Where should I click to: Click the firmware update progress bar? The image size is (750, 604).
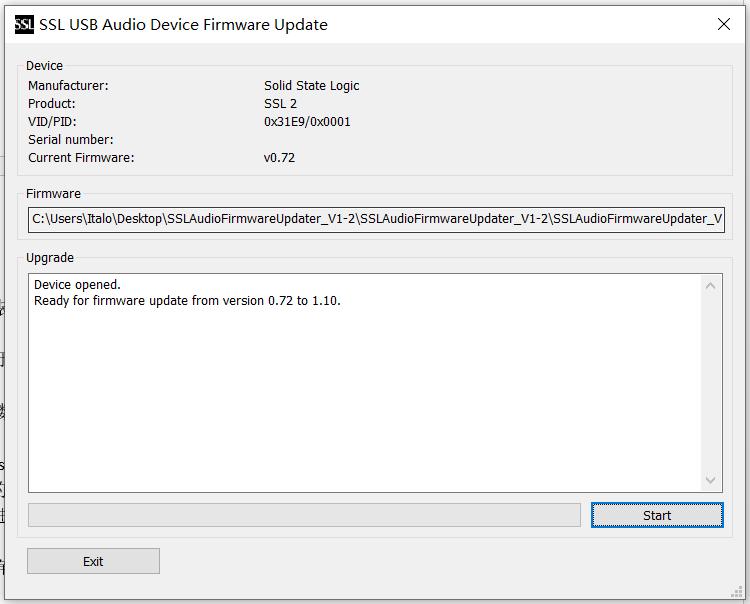[x=304, y=515]
